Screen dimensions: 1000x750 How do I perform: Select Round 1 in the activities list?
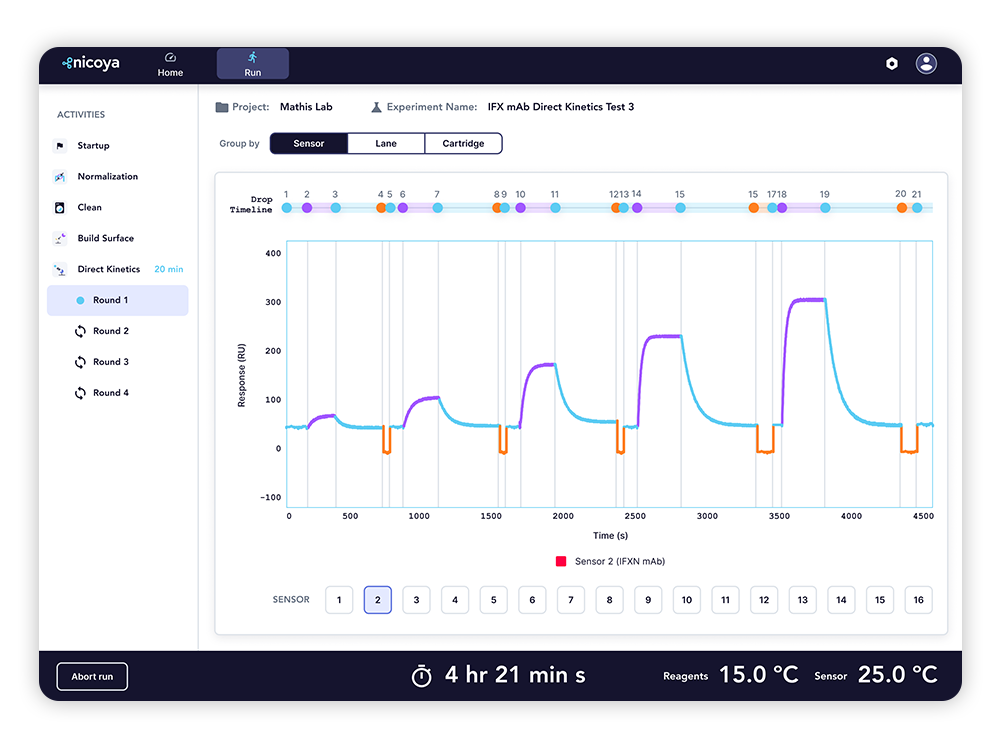click(x=110, y=300)
